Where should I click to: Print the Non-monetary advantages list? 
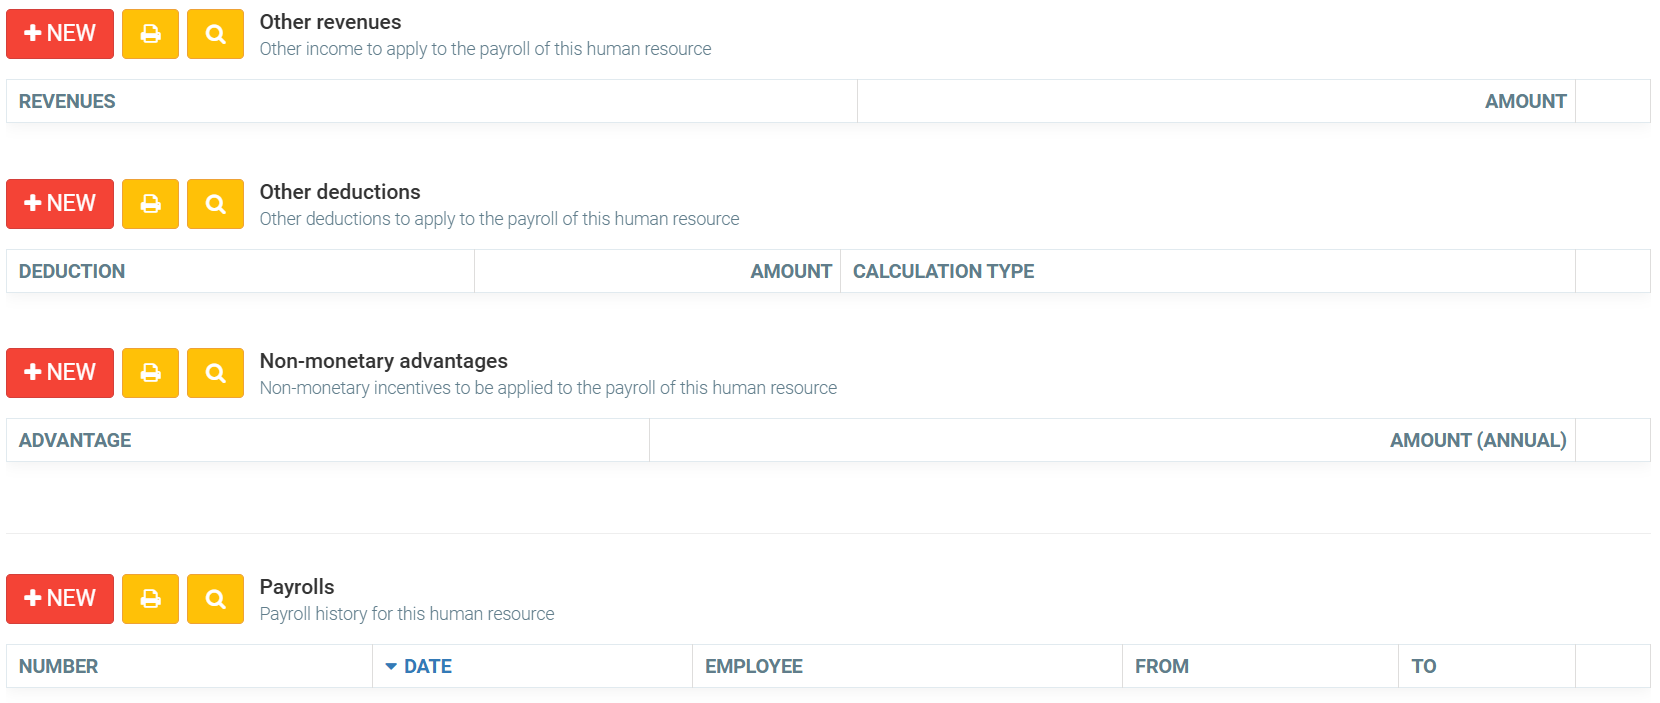click(x=150, y=373)
